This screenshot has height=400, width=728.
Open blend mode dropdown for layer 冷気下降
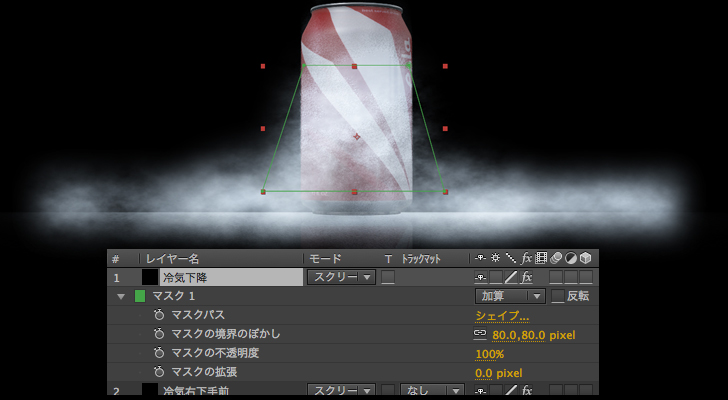340,277
